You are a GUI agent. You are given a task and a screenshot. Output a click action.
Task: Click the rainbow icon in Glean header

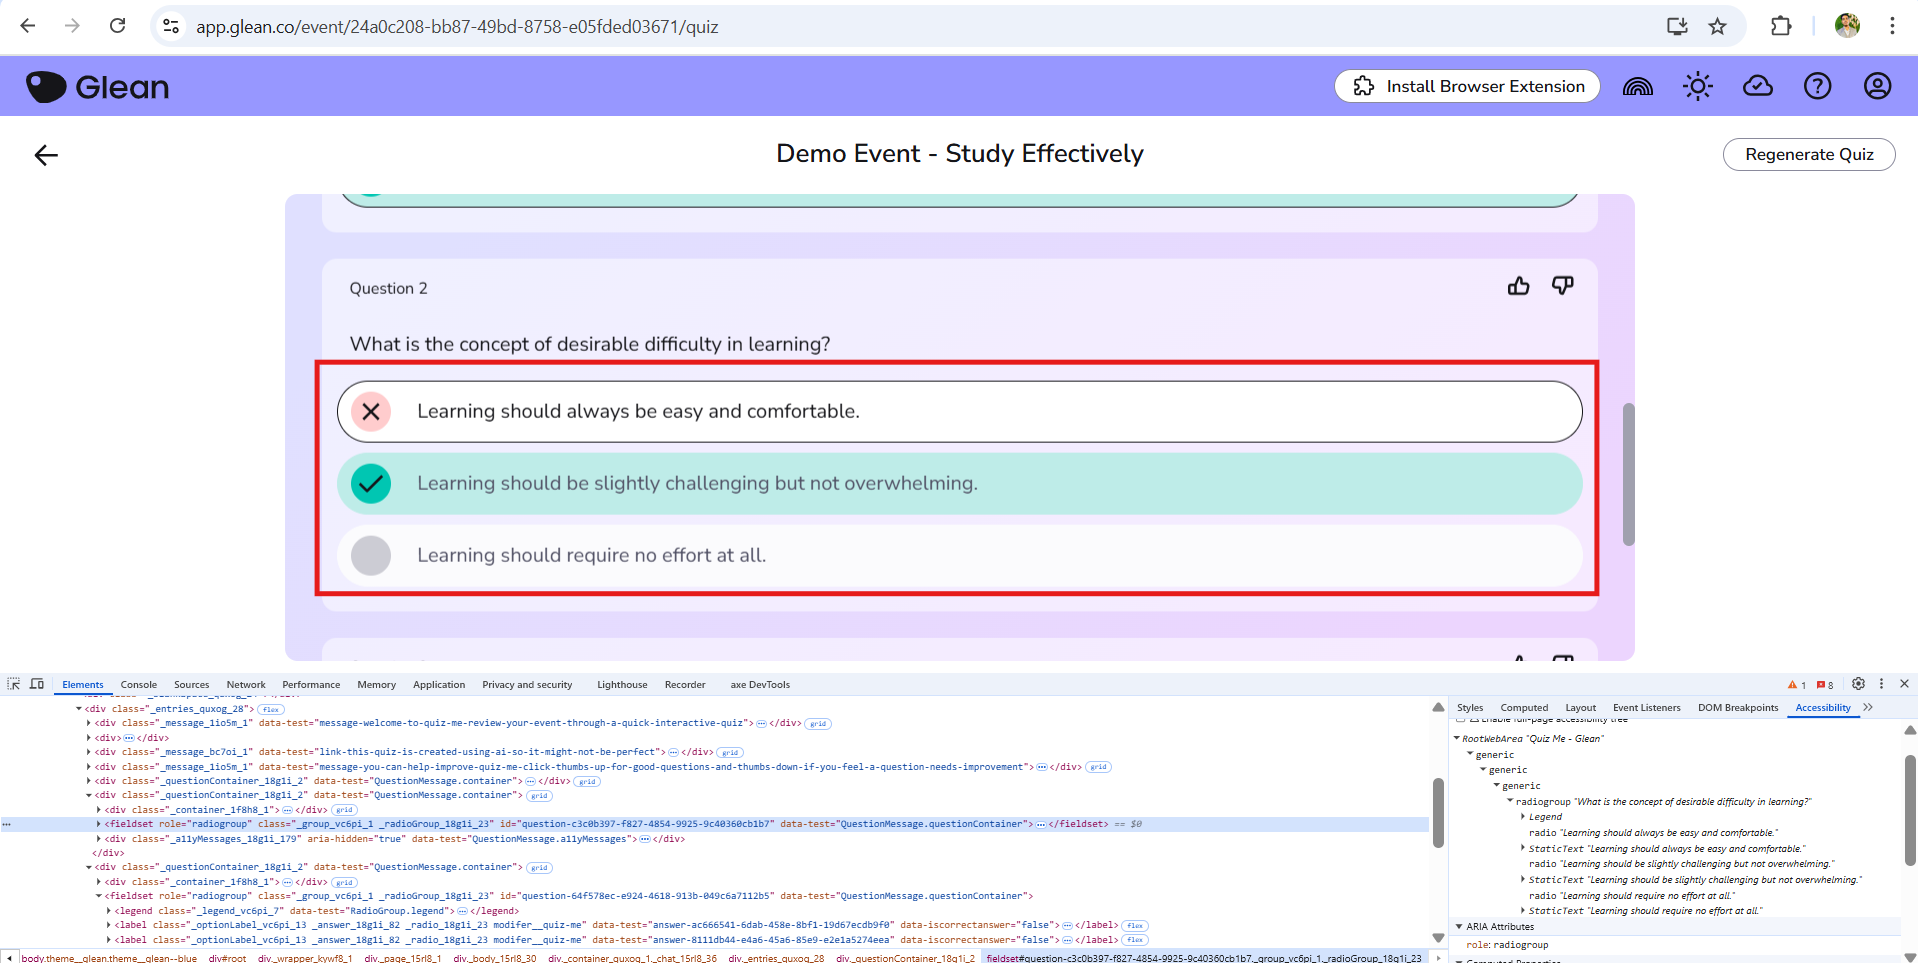[1637, 87]
